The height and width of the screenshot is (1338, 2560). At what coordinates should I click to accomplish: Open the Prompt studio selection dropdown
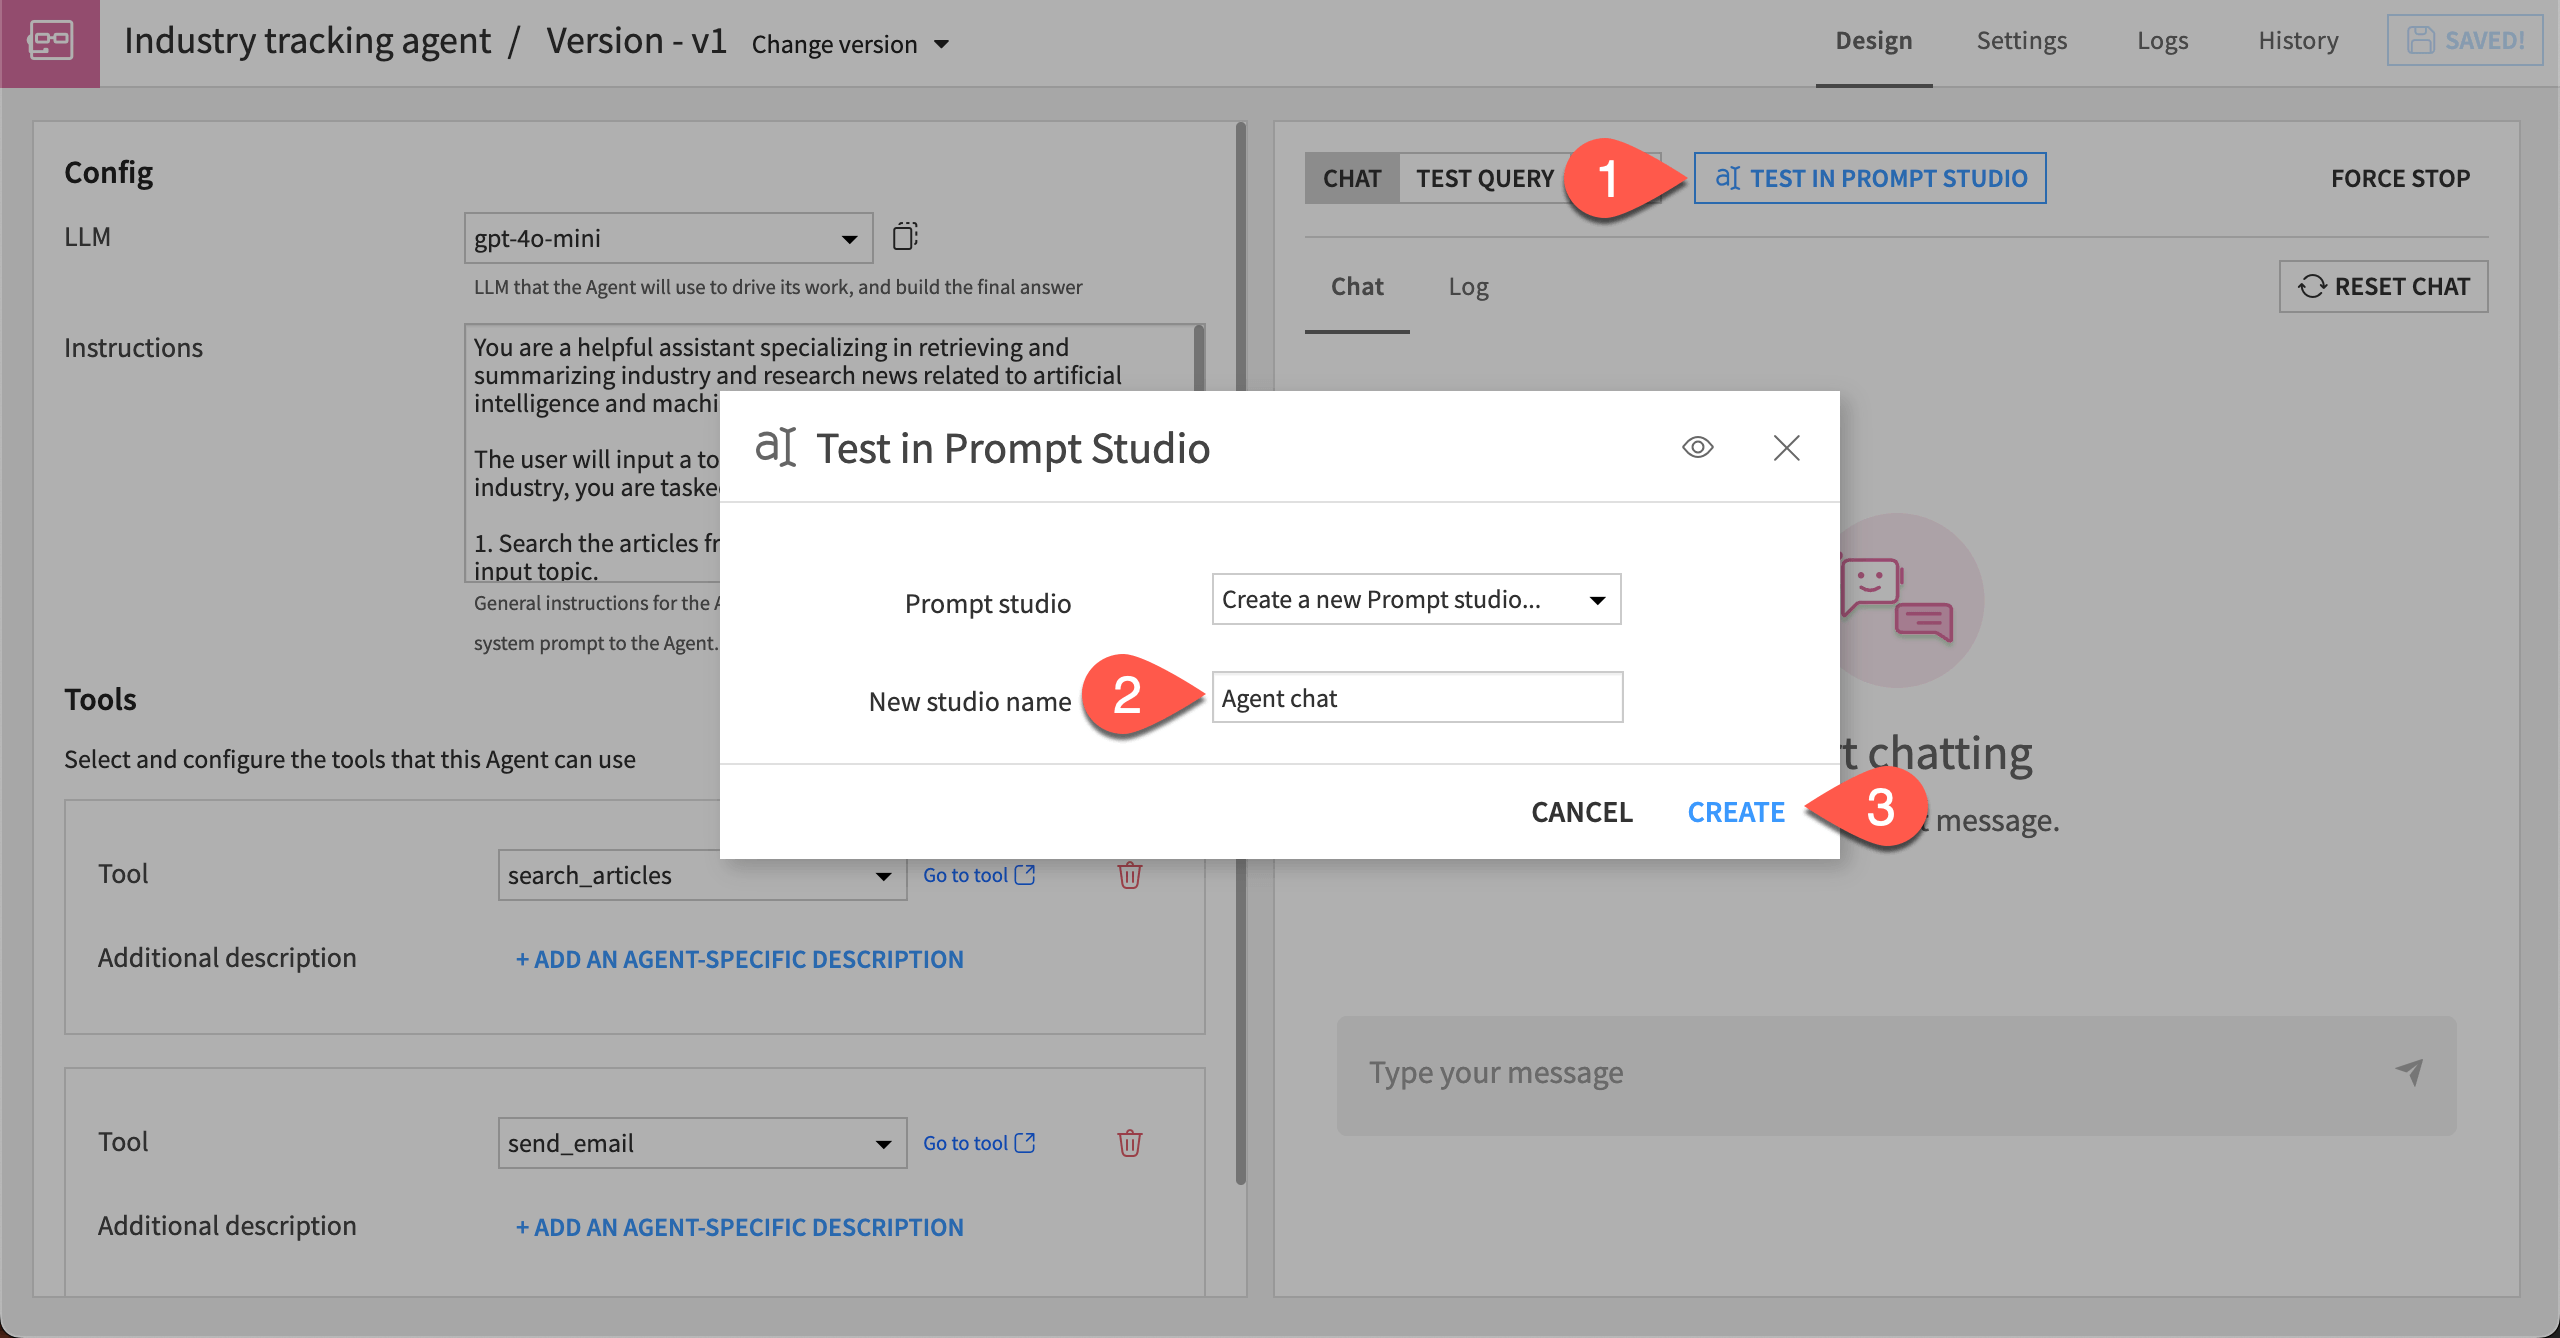(1415, 599)
